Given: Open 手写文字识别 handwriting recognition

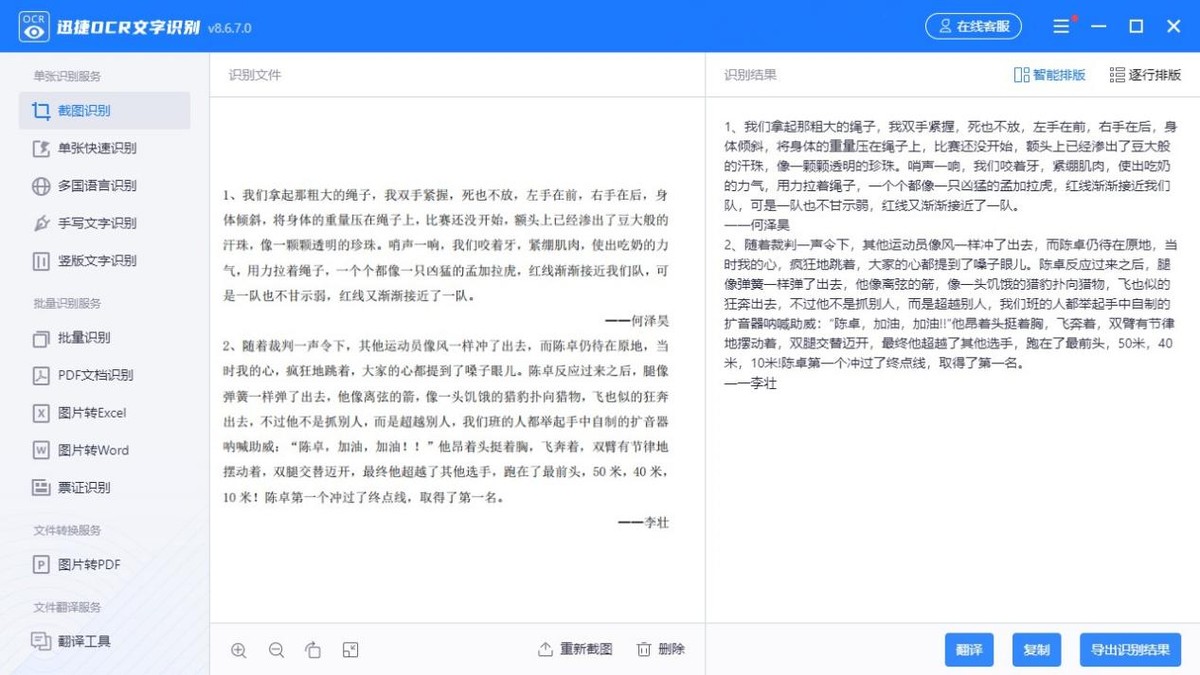Looking at the screenshot, I should coord(92,223).
